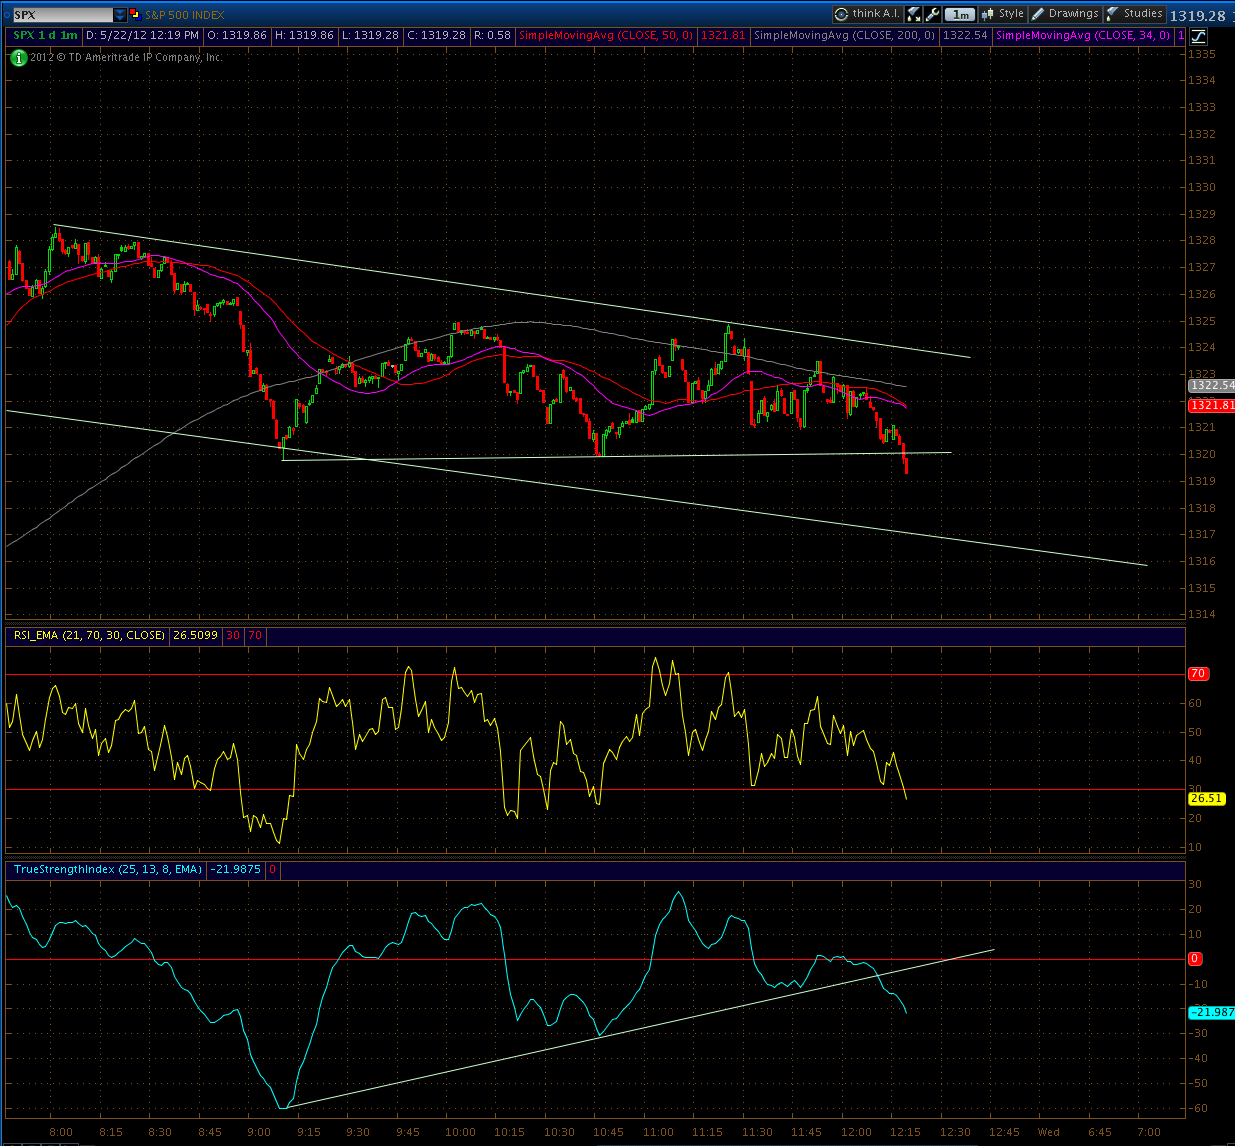The width and height of the screenshot is (1235, 1146).
Task: Open the Studies menu
Action: tap(1135, 14)
